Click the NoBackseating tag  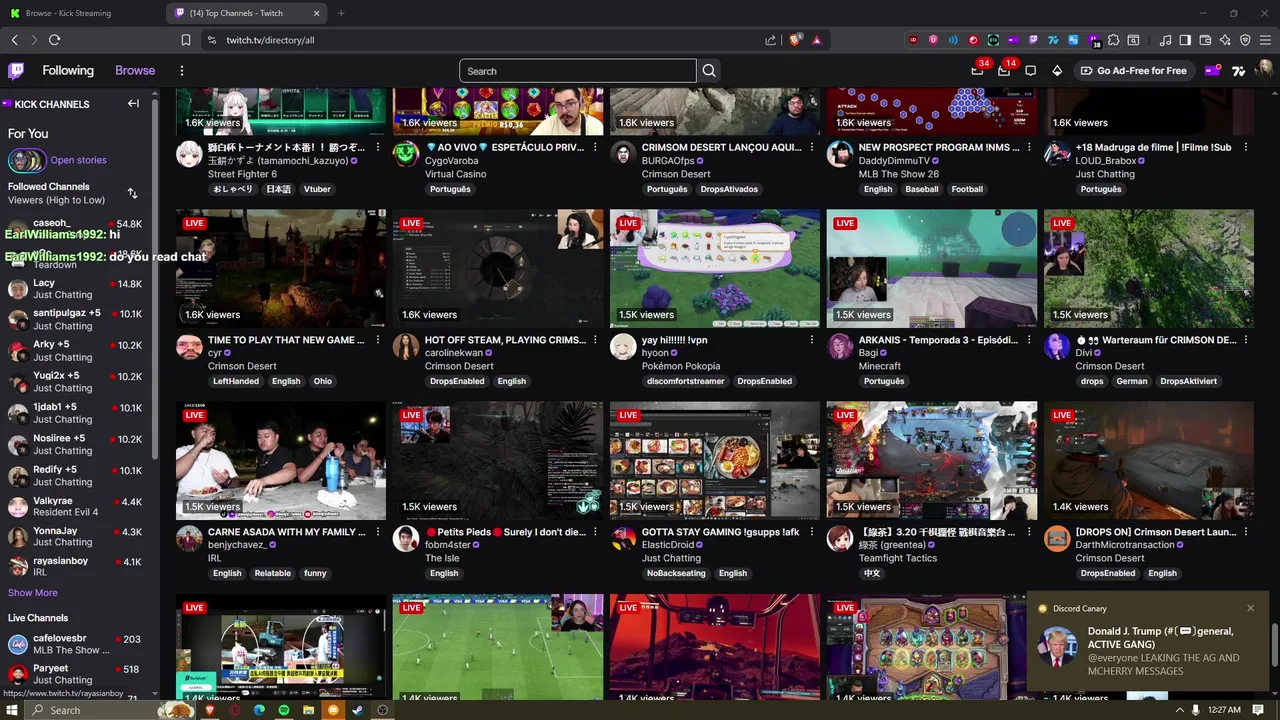[676, 573]
